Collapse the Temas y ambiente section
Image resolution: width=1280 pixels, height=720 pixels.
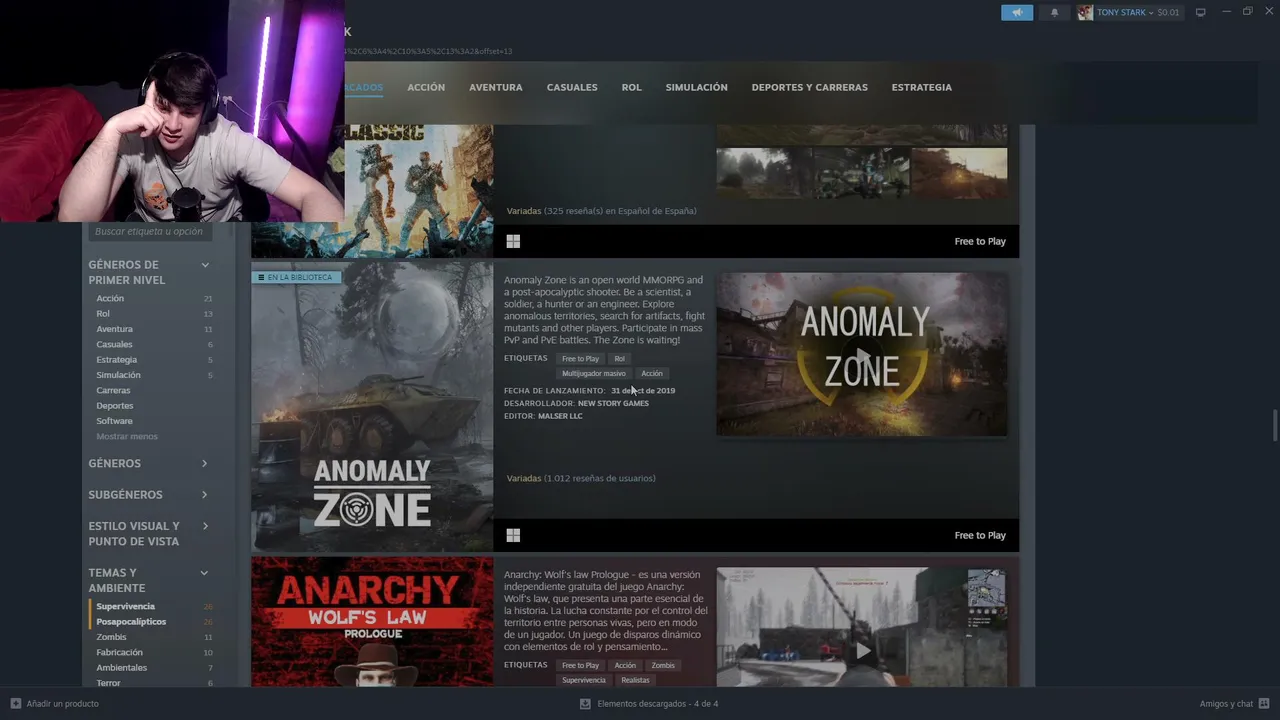coord(205,573)
